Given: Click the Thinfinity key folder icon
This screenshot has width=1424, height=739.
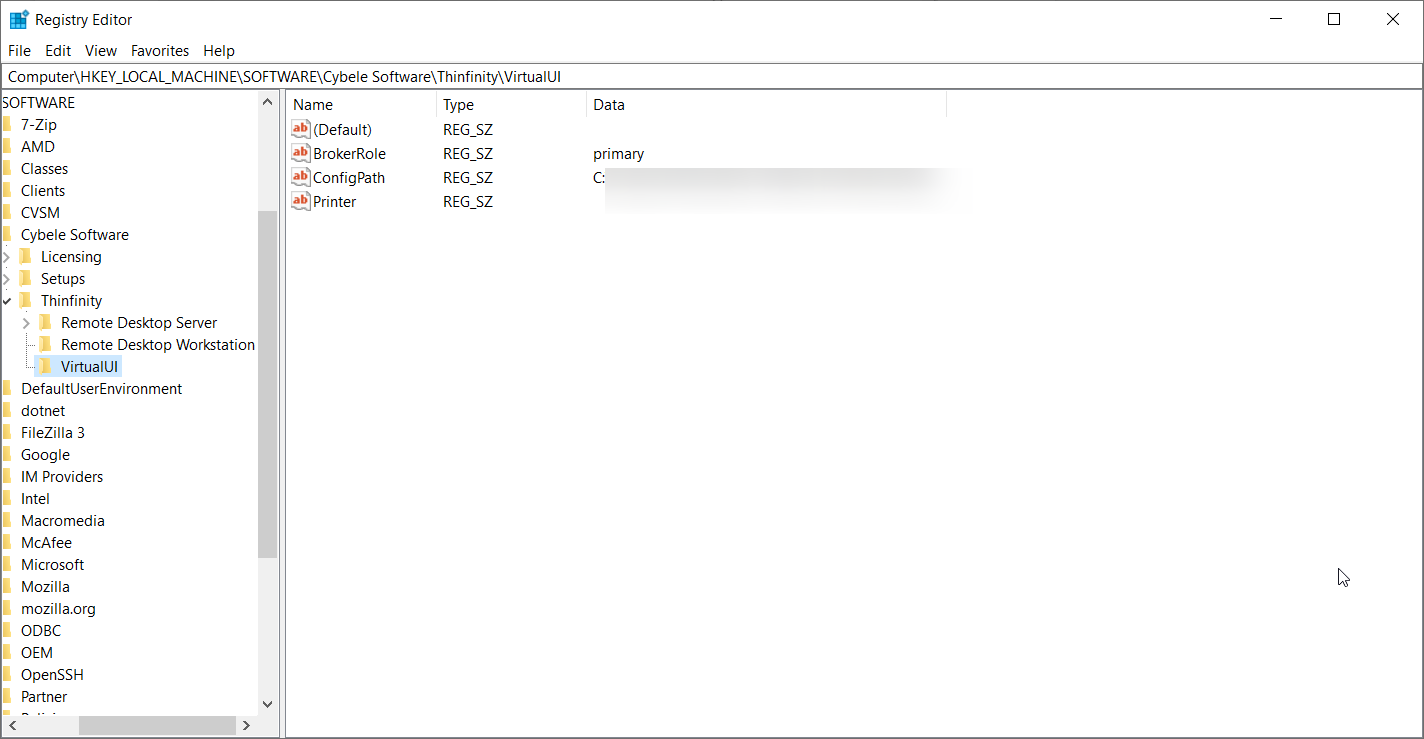Looking at the screenshot, I should (x=26, y=300).
